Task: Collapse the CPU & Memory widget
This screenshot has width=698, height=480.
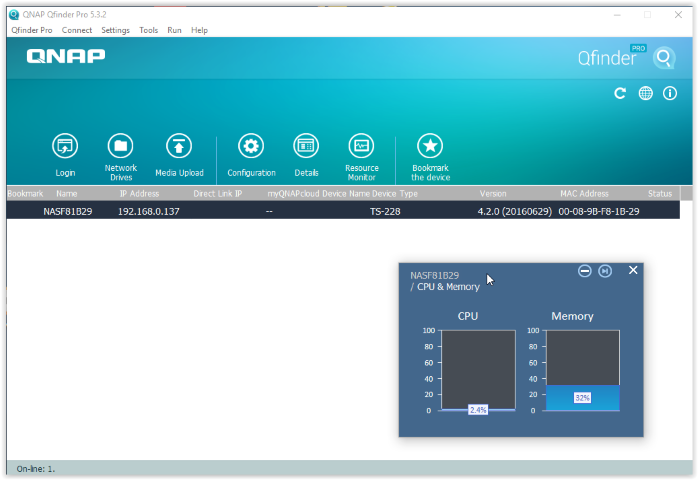Action: click(585, 271)
